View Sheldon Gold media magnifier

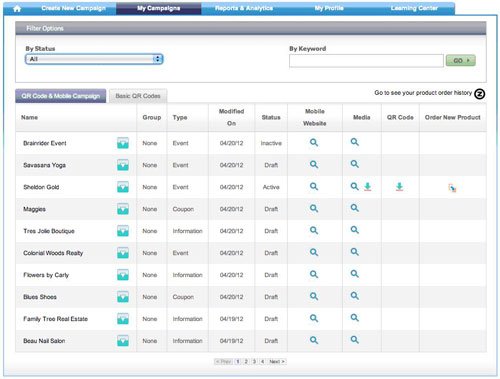click(x=355, y=187)
